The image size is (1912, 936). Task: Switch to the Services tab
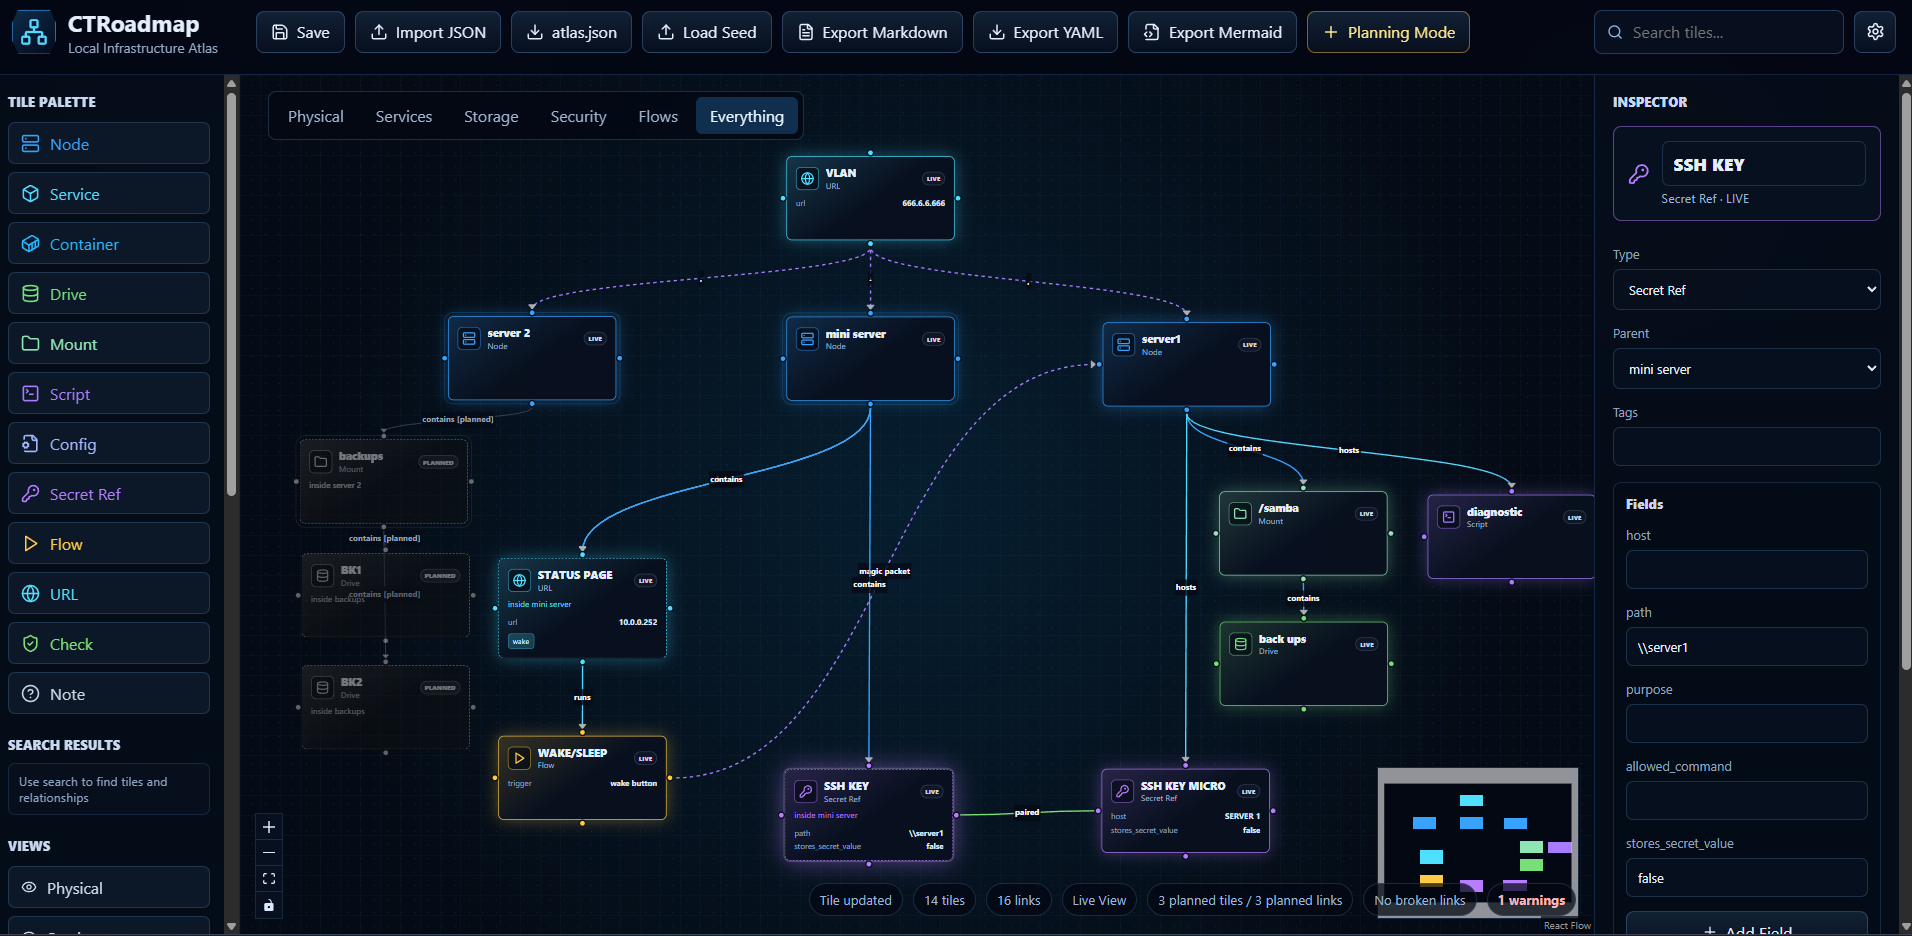(x=404, y=116)
